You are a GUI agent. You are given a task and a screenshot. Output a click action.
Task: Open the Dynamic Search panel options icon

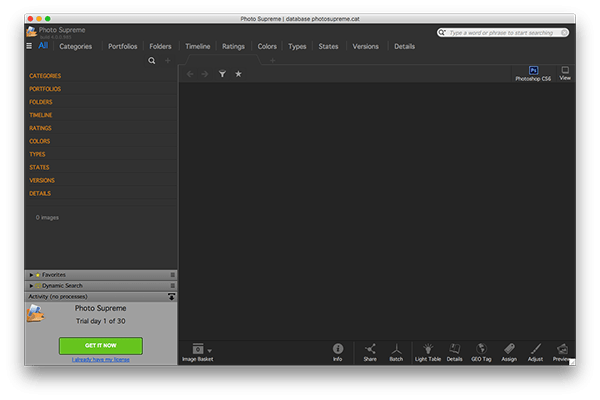[x=173, y=286]
